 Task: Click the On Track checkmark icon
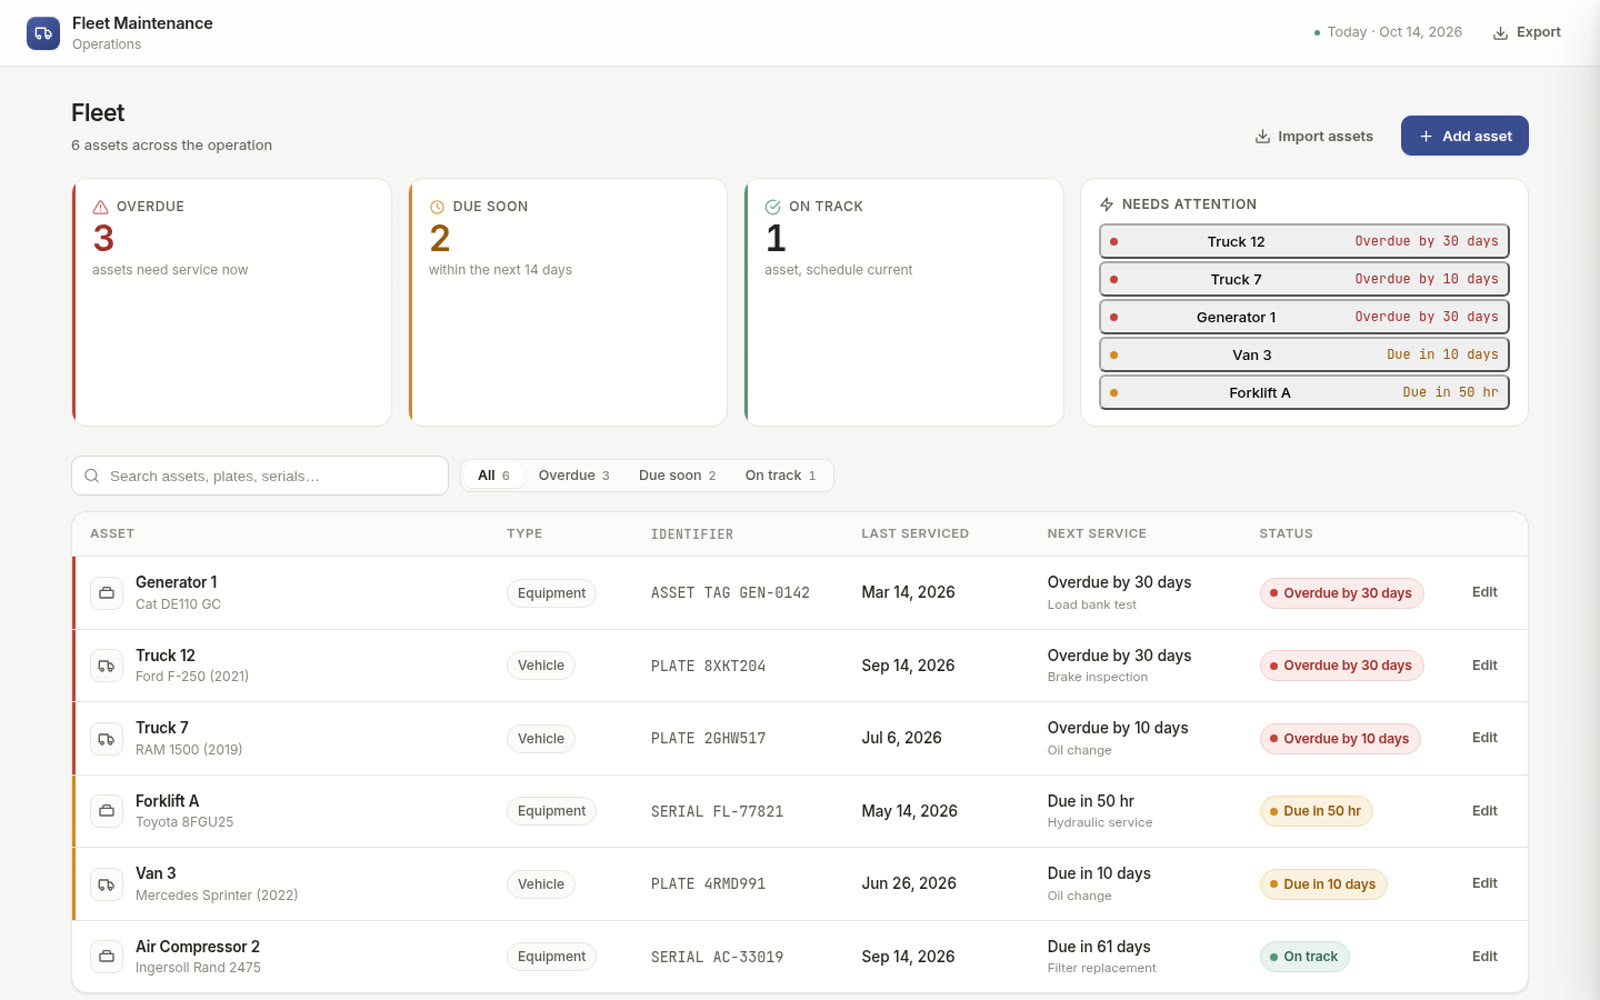773,207
